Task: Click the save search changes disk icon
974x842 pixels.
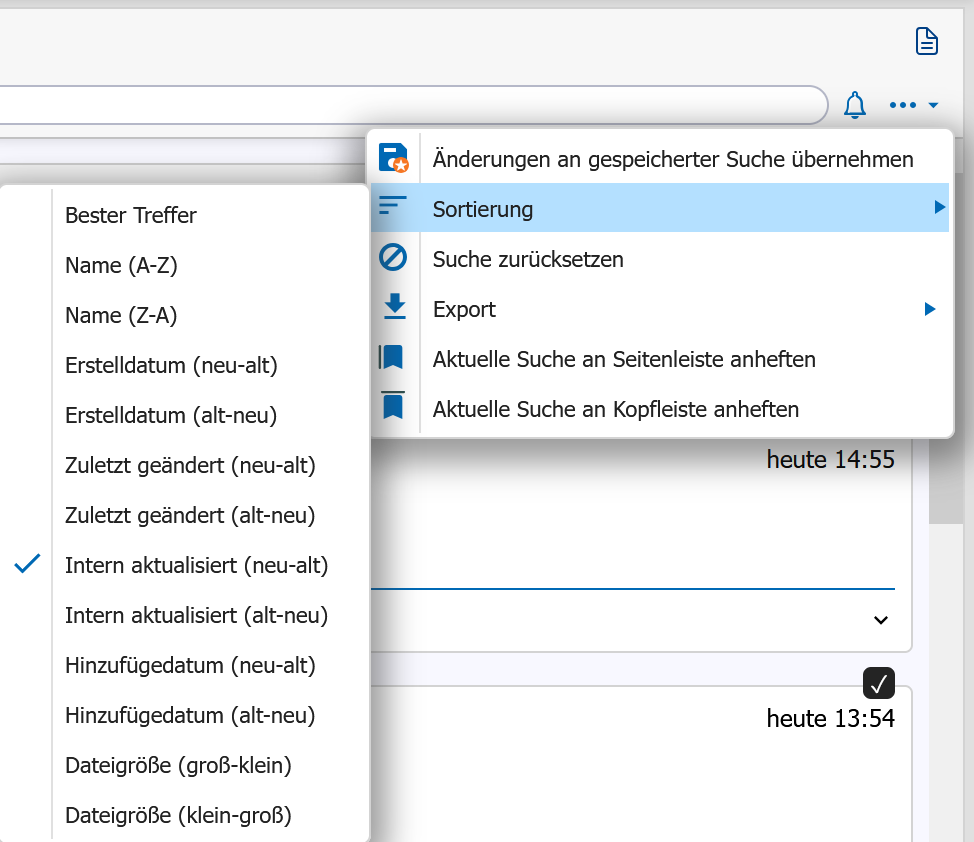Action: pyautogui.click(x=394, y=158)
